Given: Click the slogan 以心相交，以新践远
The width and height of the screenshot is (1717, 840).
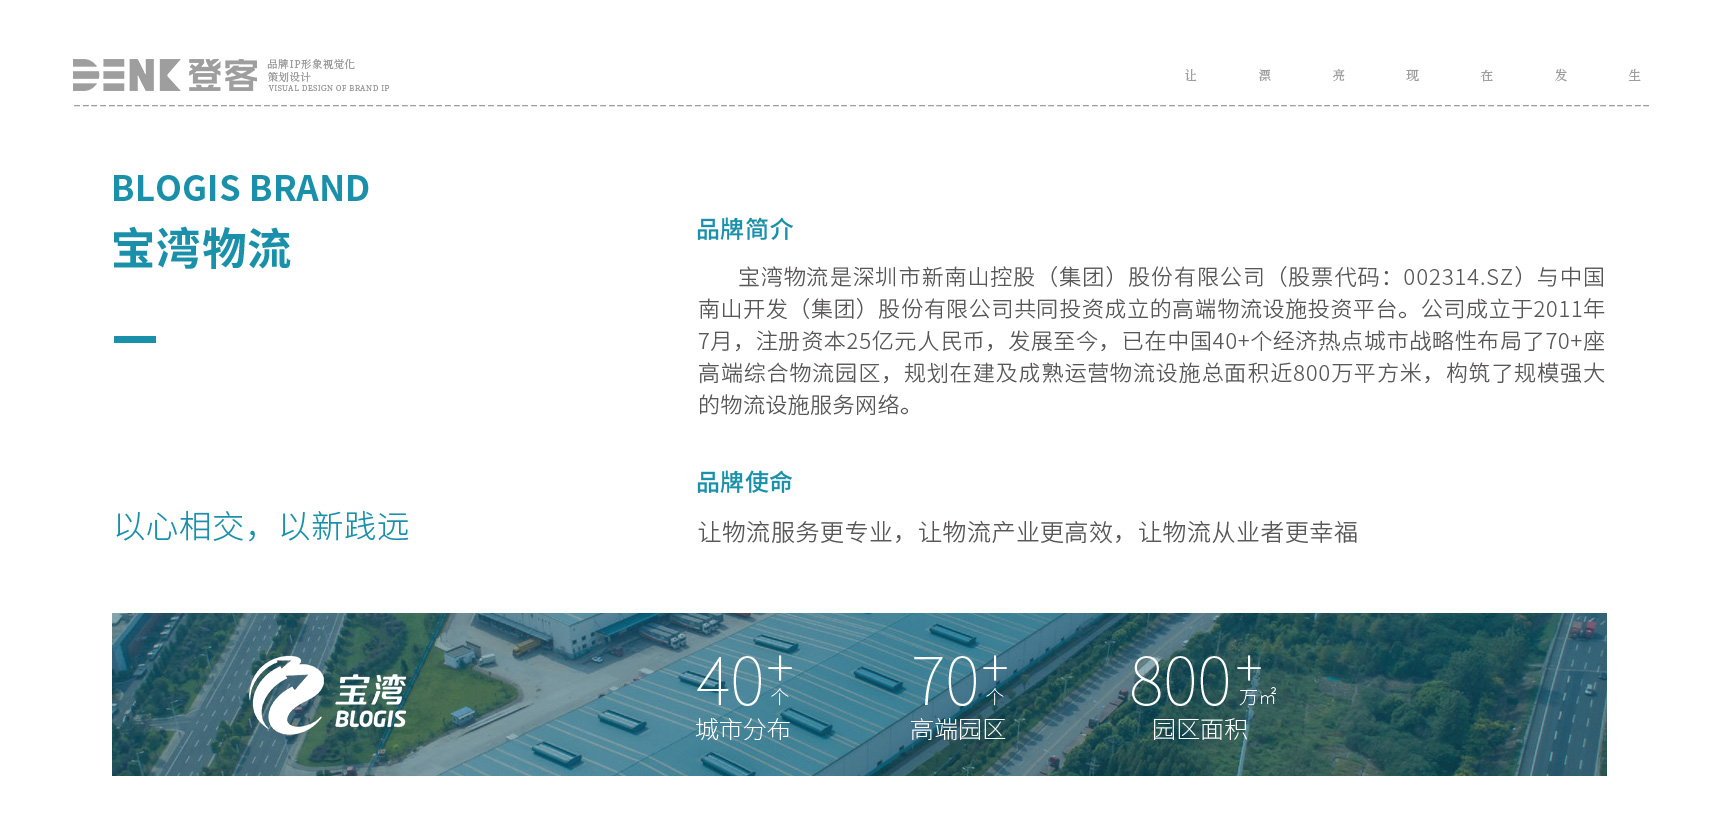Looking at the screenshot, I should point(262,527).
